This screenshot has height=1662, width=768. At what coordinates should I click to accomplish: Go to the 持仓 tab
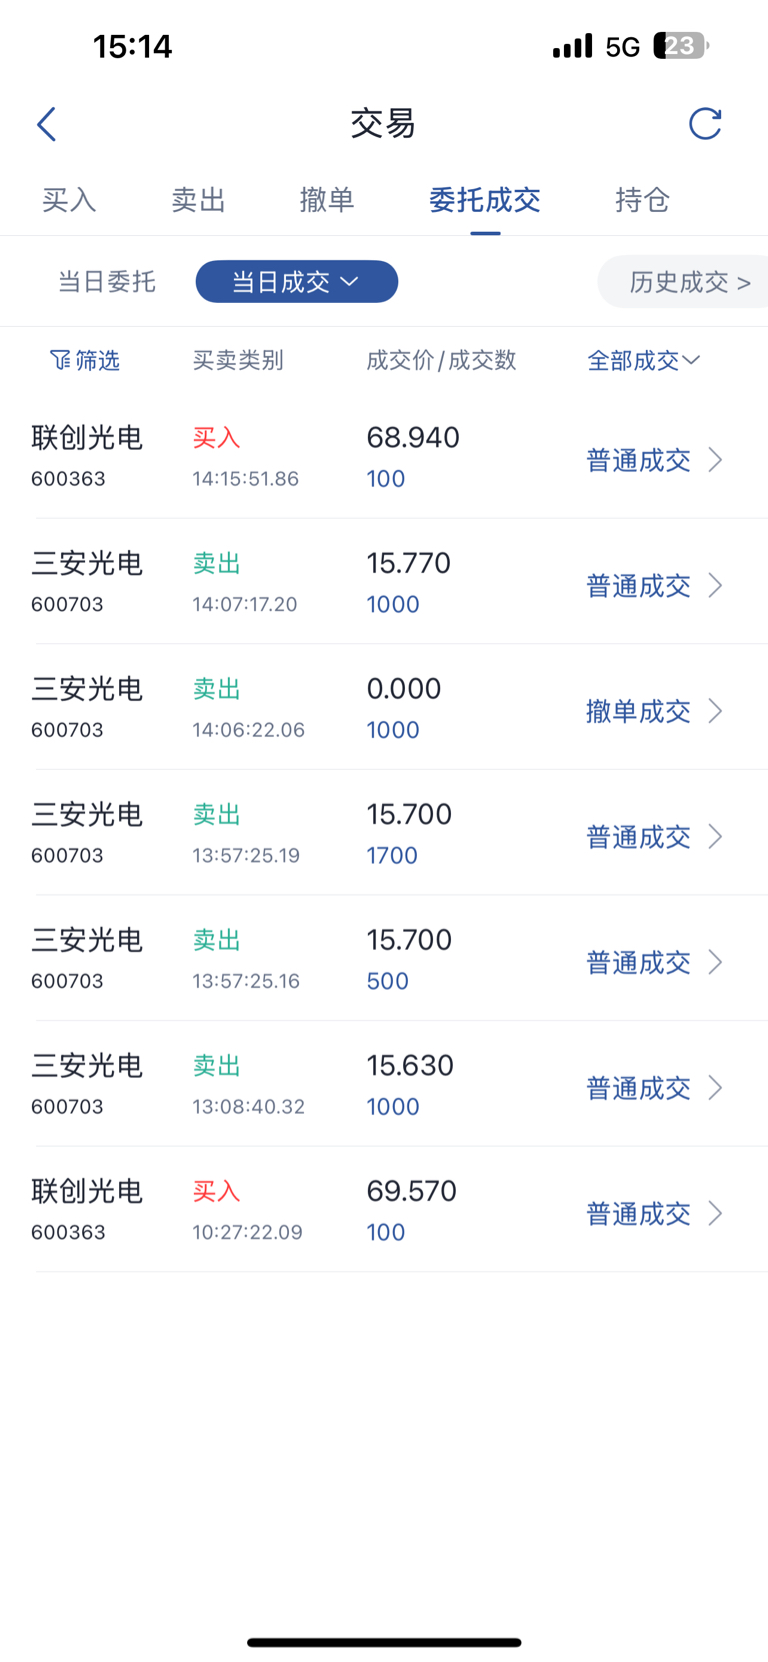pos(641,200)
